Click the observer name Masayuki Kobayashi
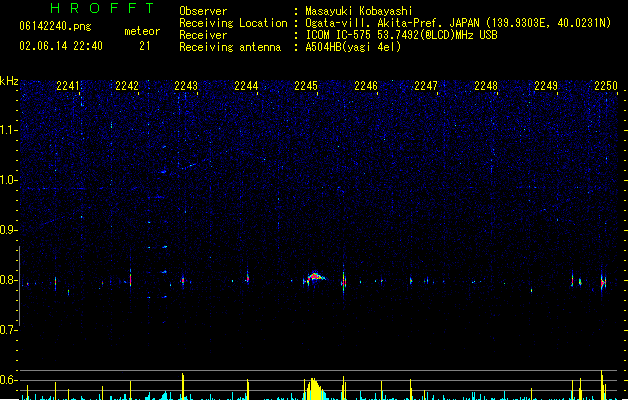Image resolution: width=629 pixels, height=400 pixels. coord(359,11)
